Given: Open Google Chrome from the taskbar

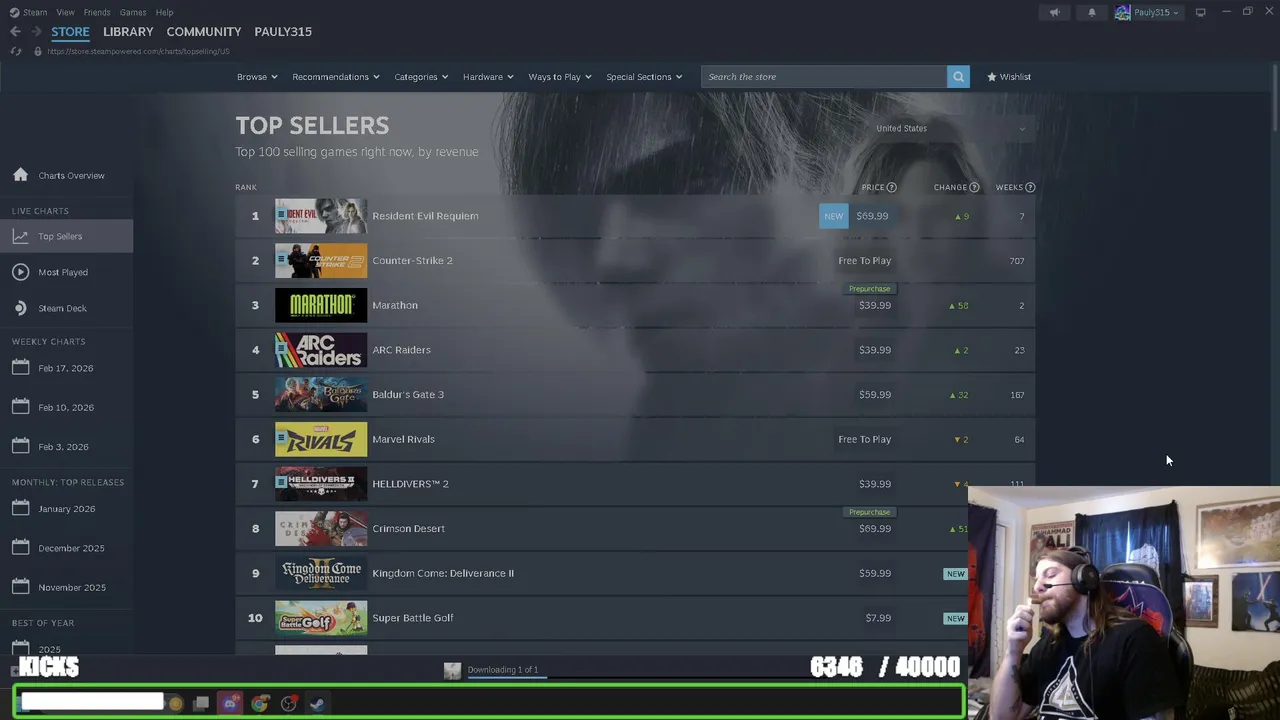Looking at the screenshot, I should (x=259, y=703).
